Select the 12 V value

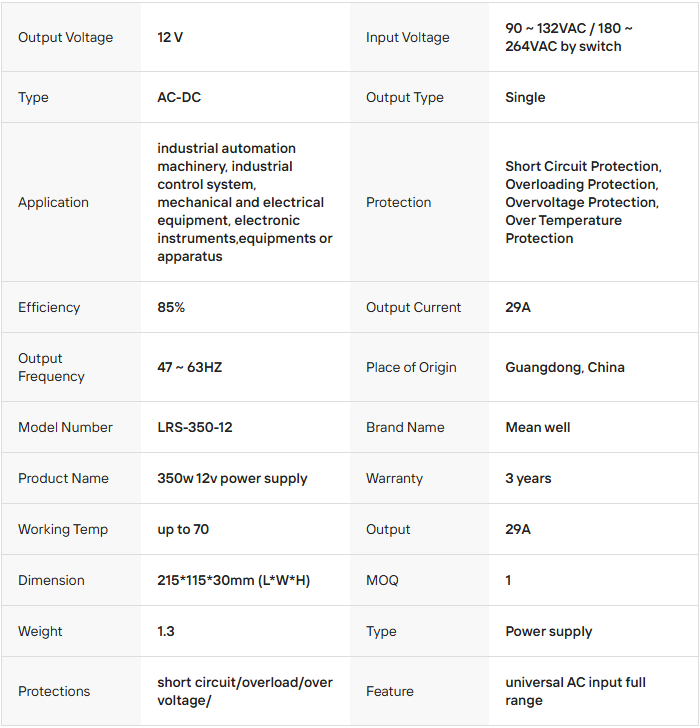click(x=170, y=38)
